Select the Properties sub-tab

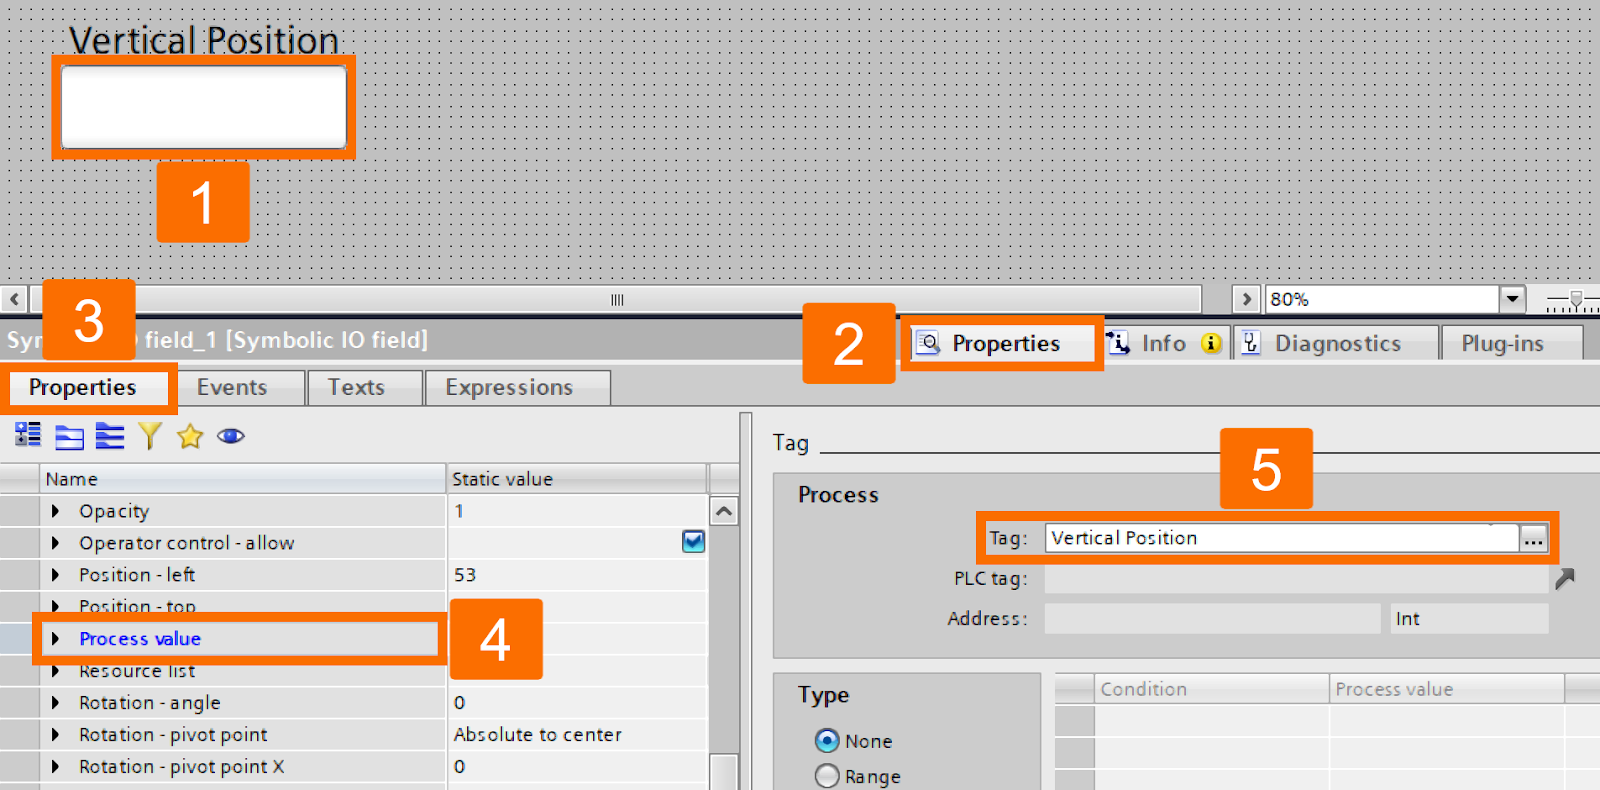coord(88,388)
